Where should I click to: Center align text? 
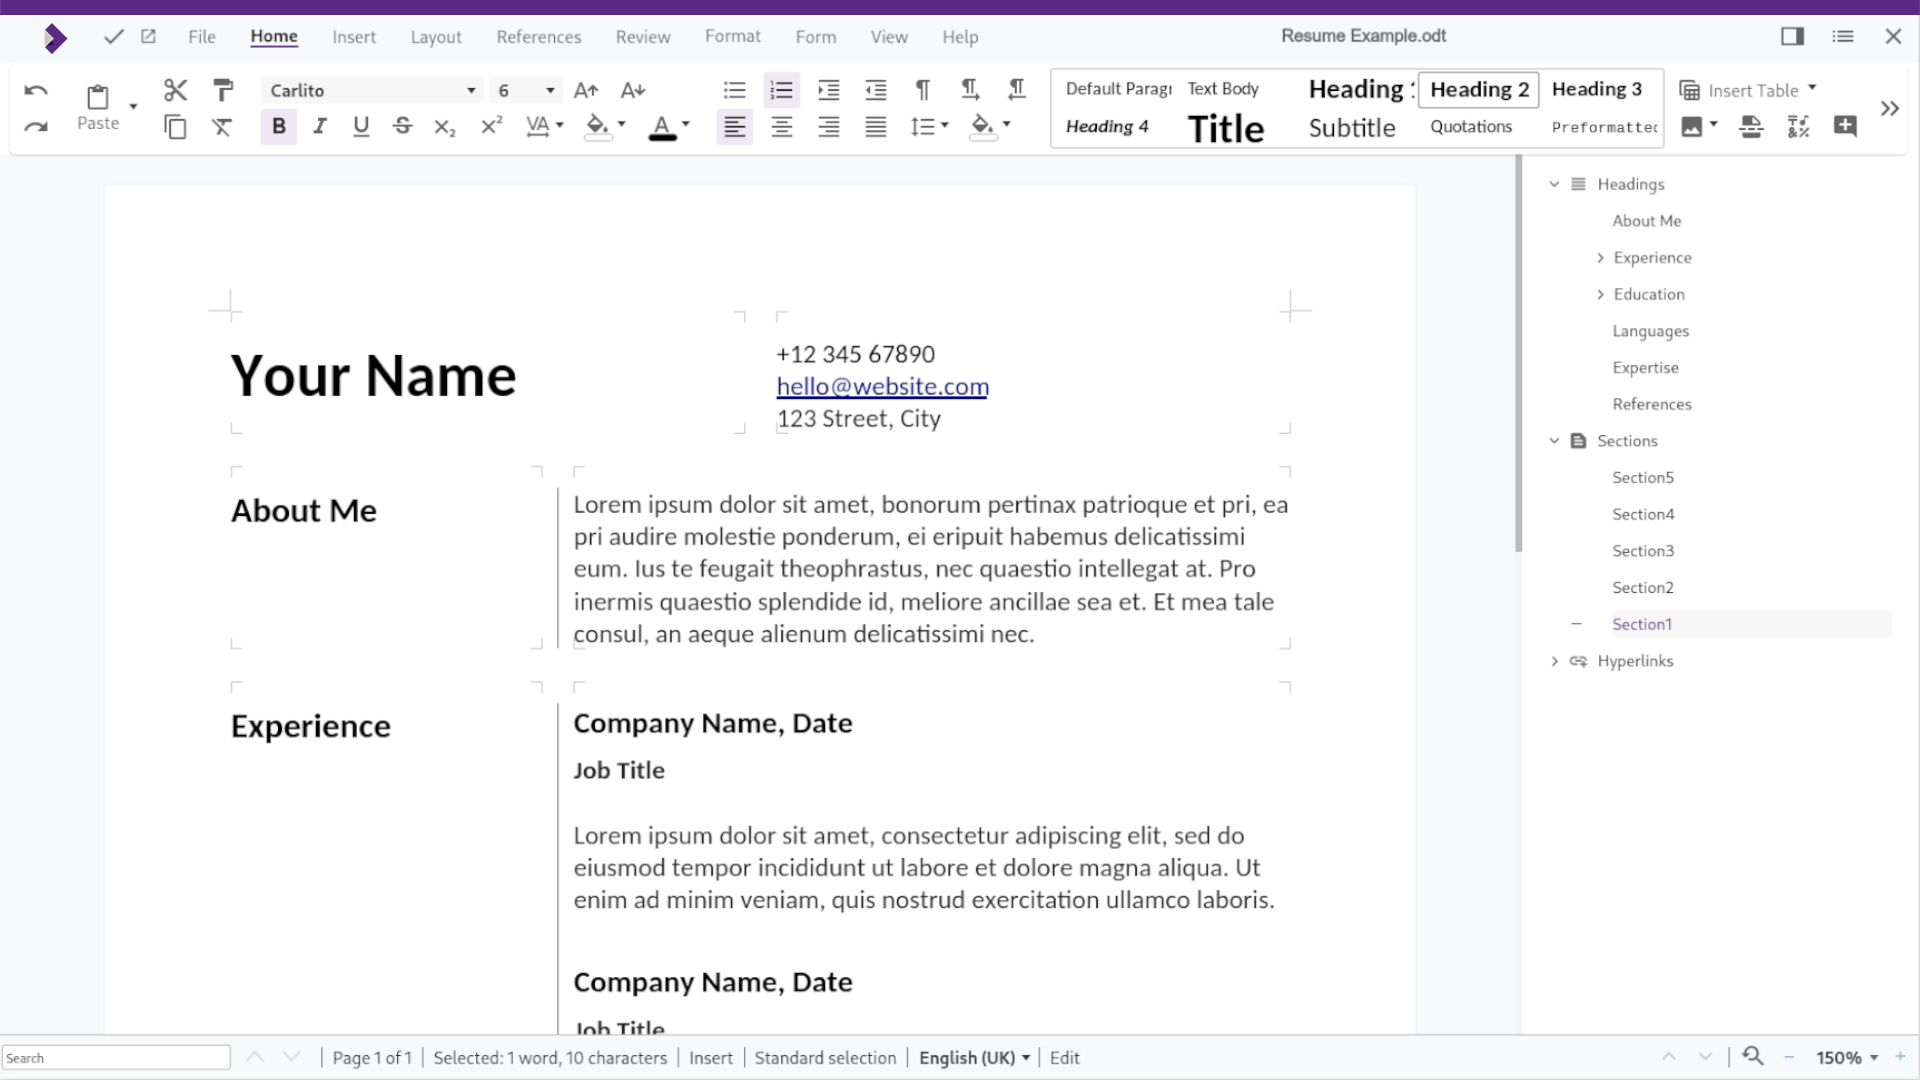pyautogui.click(x=782, y=127)
